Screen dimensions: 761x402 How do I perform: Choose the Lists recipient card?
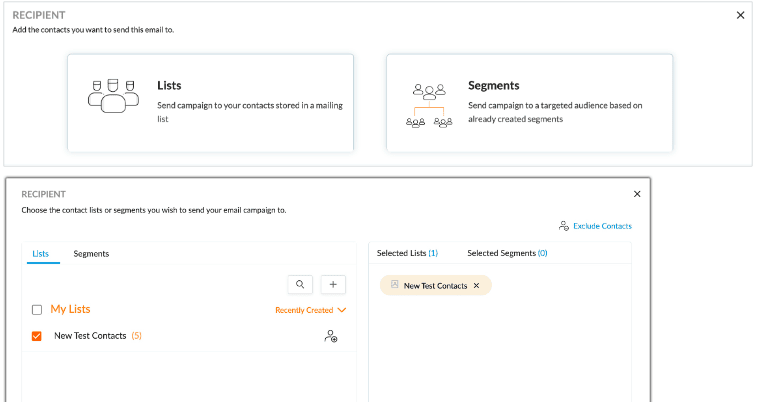pyautogui.click(x=210, y=103)
